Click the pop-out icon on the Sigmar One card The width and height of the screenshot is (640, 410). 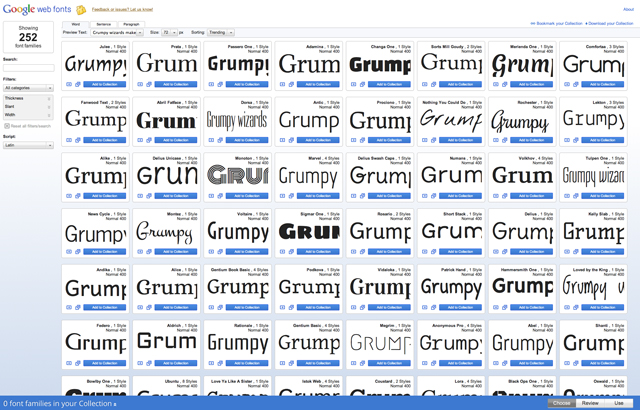[291, 252]
